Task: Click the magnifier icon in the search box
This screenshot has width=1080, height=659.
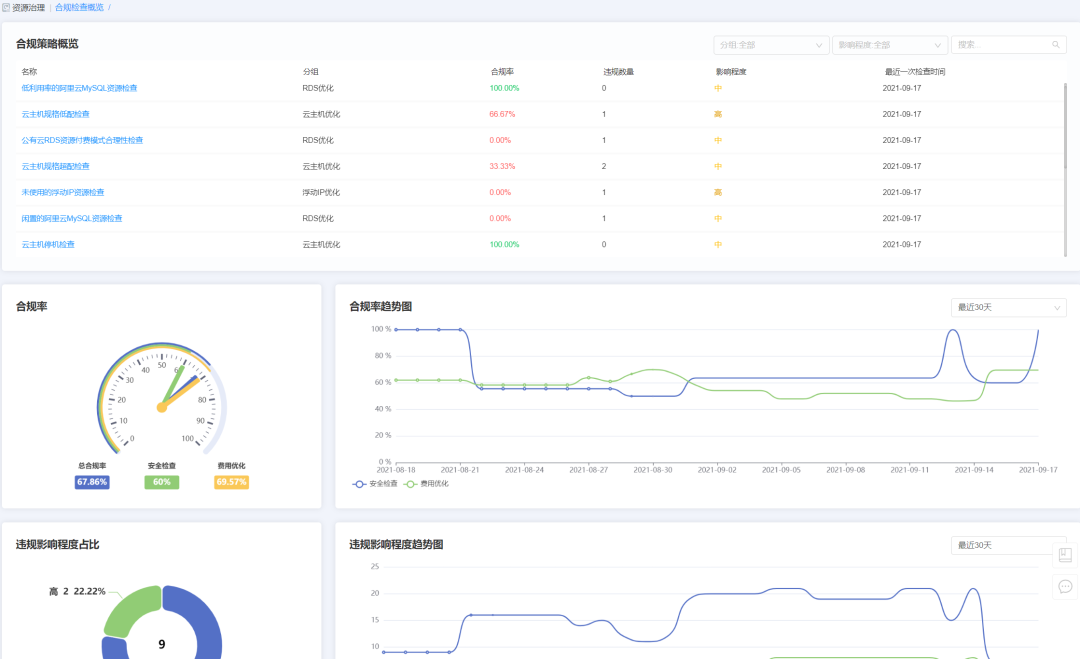Action: 1055,45
